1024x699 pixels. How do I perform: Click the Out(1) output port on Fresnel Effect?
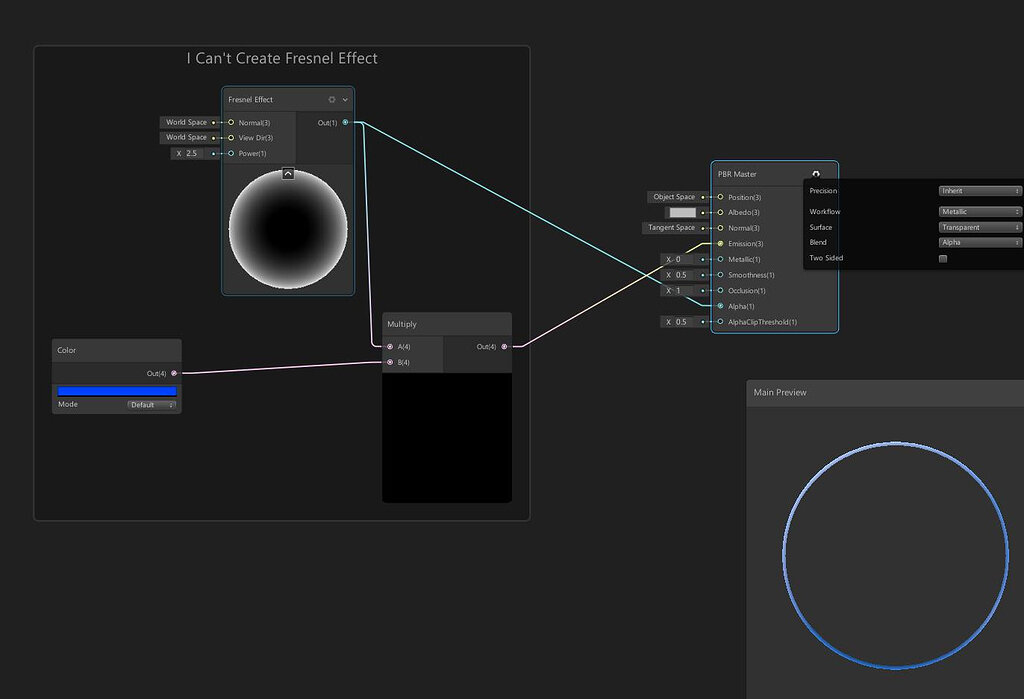[345, 122]
